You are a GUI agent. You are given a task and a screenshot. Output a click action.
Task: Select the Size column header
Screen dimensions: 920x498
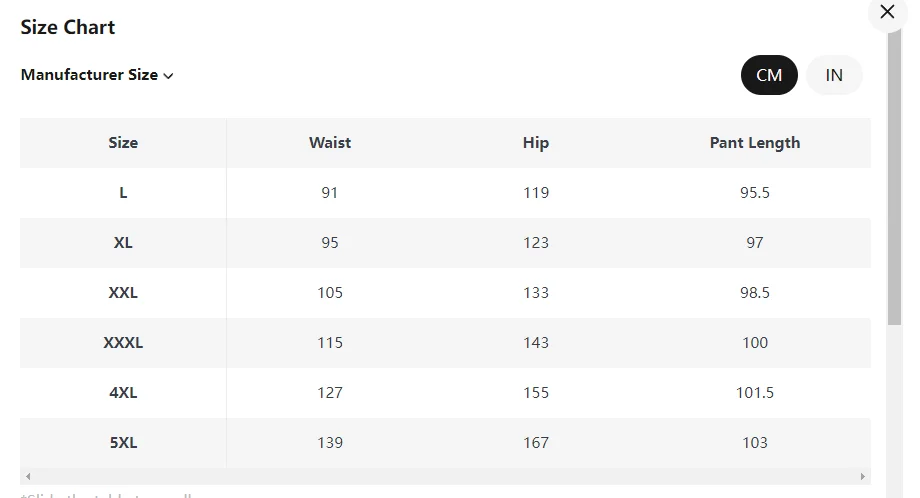[x=123, y=143]
